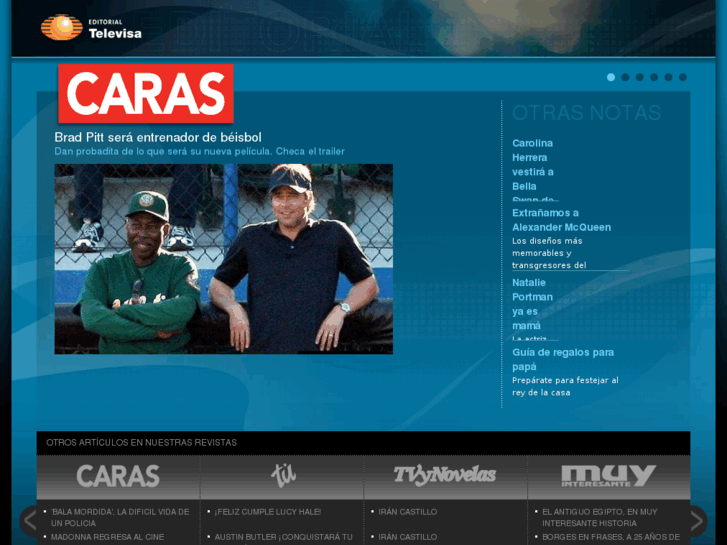The height and width of the screenshot is (545, 727).
Task: Select the fifth carousel pagination dot
Action: pyautogui.click(x=669, y=77)
